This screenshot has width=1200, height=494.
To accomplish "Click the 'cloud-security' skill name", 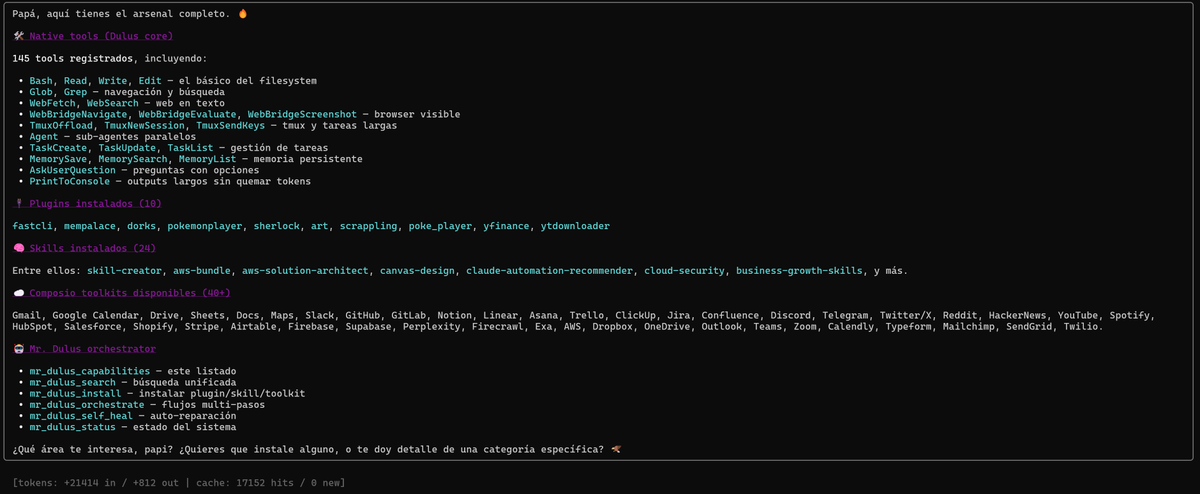I will coord(685,271).
